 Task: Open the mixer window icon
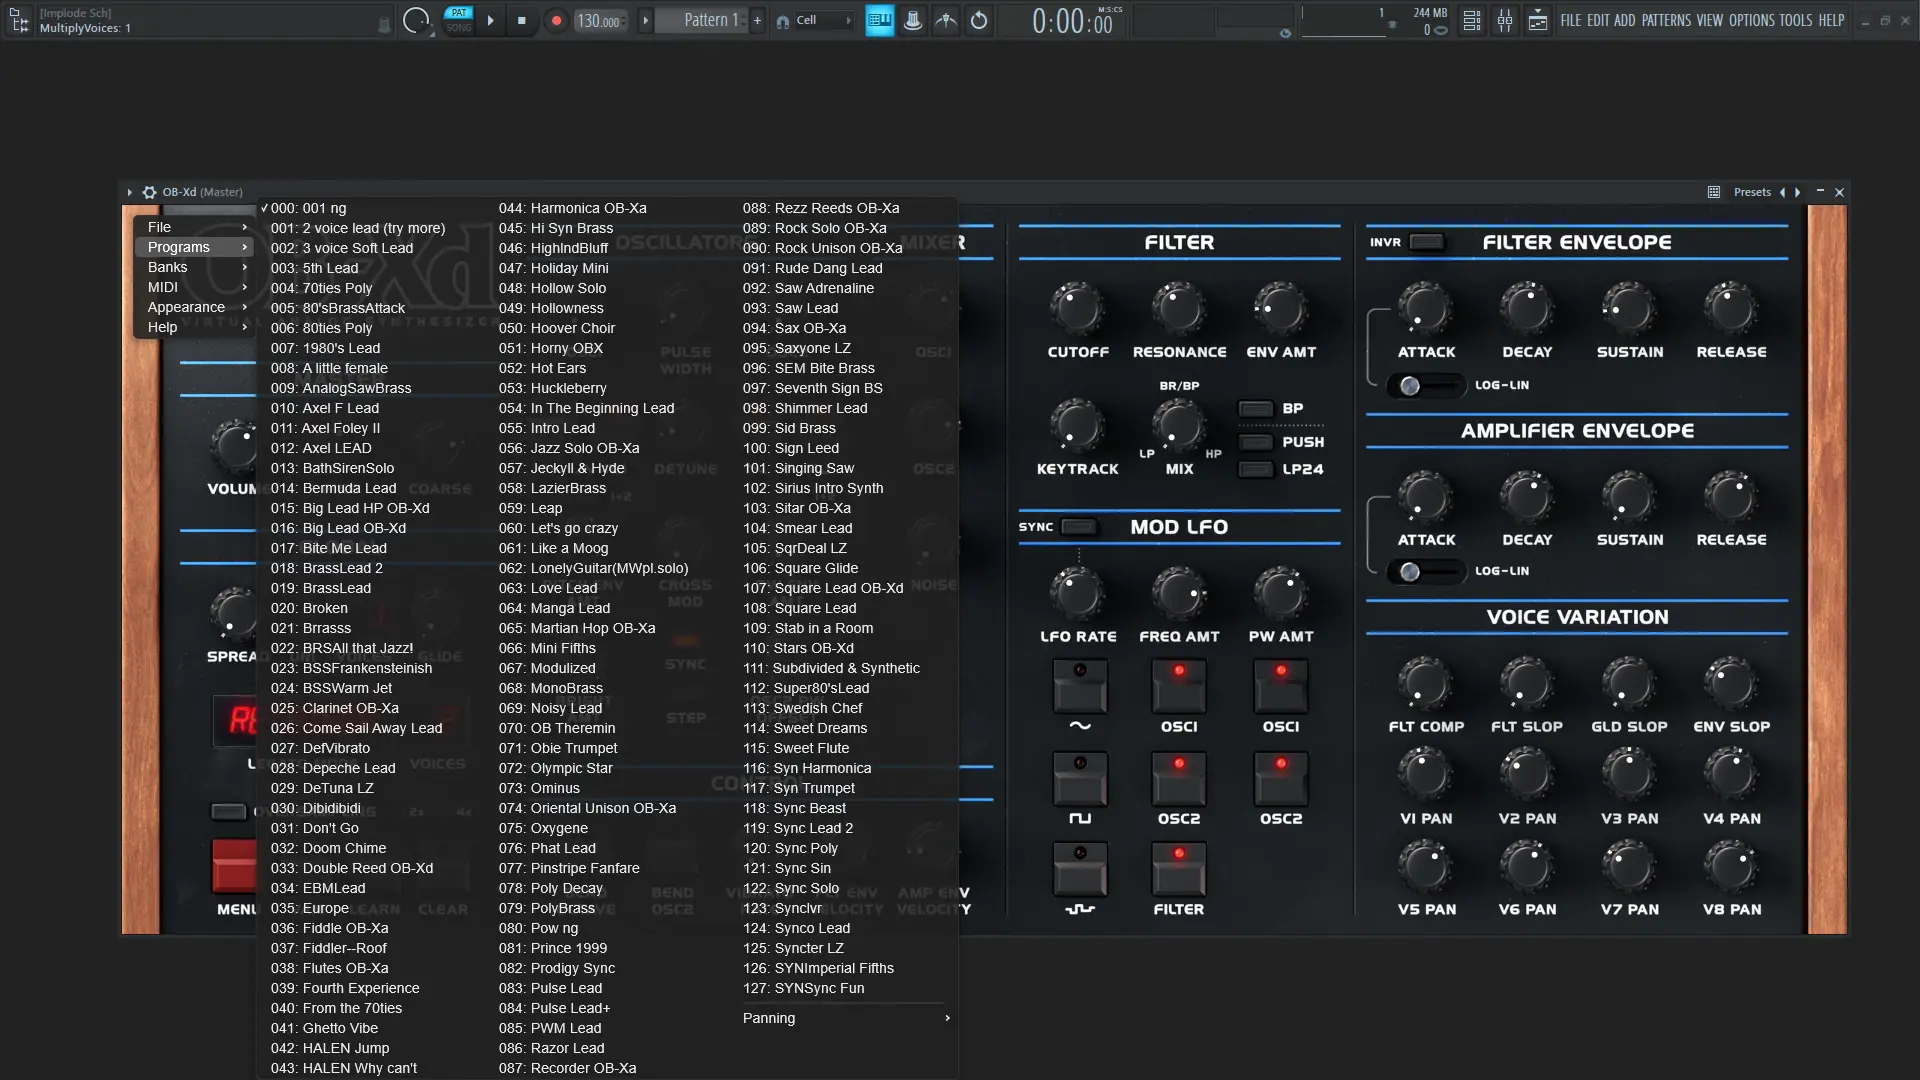1504,20
